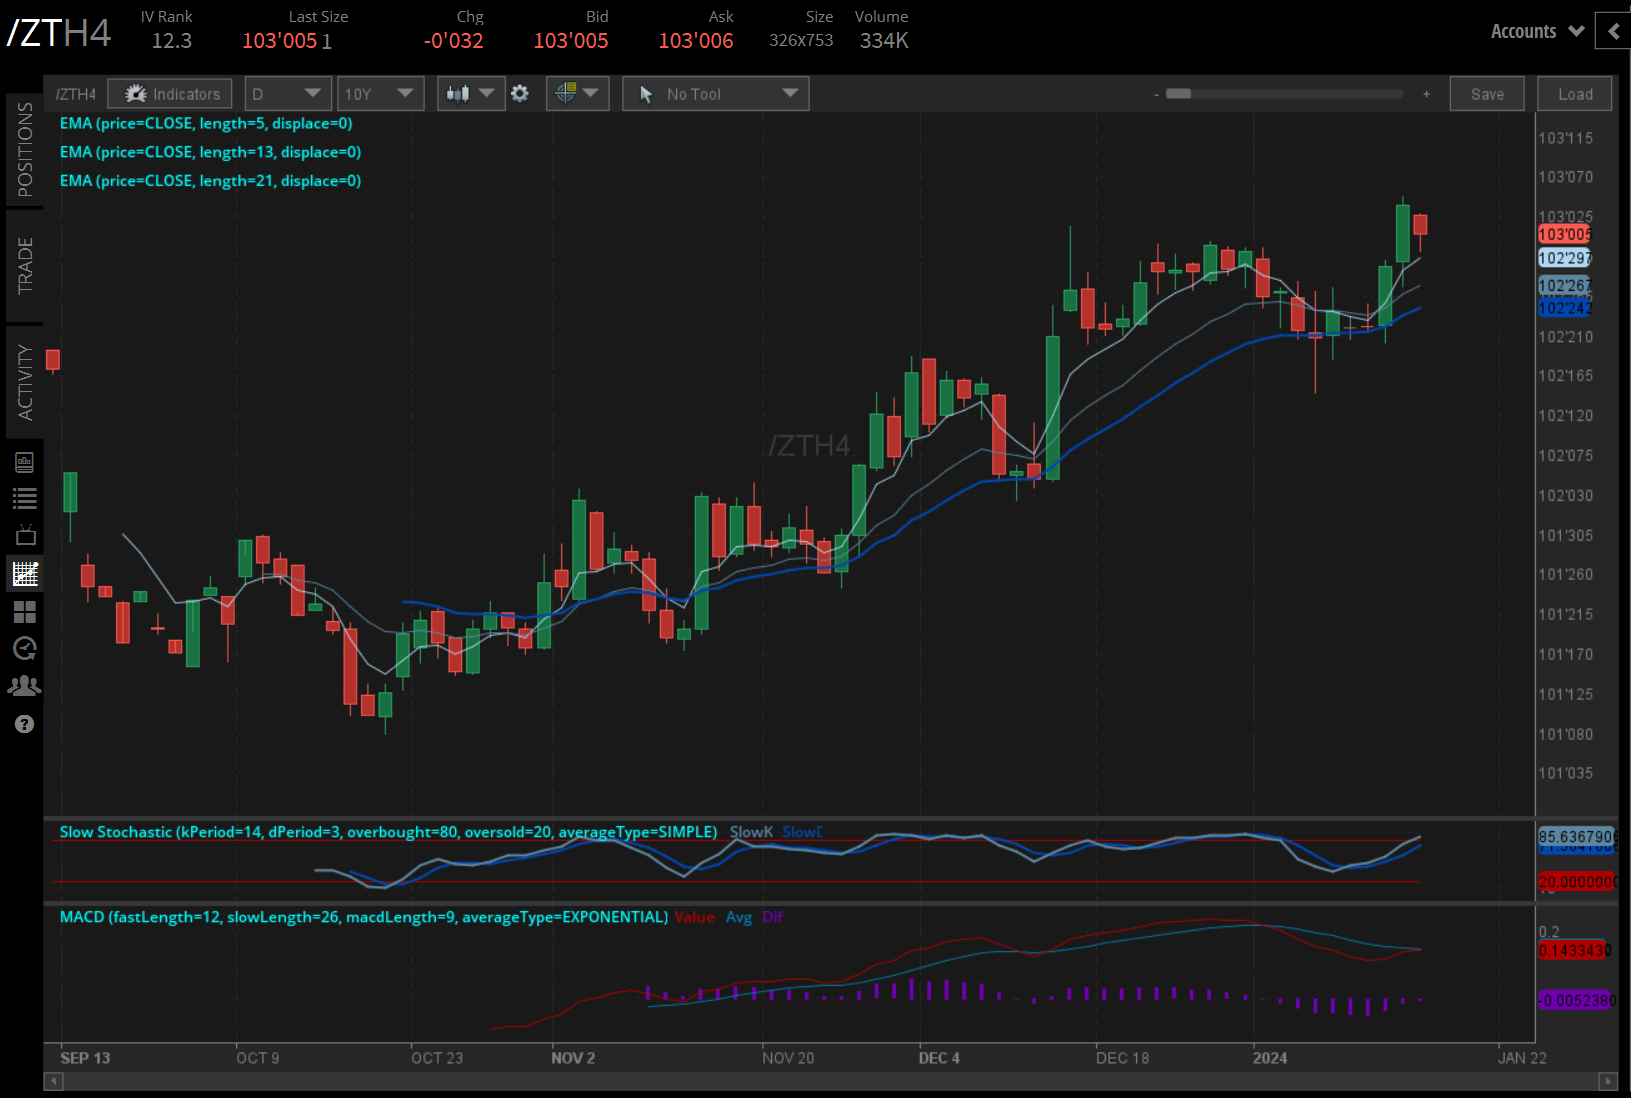This screenshot has height=1098, width=1631.
Task: Click the Volume value 334K
Action: [x=884, y=41]
